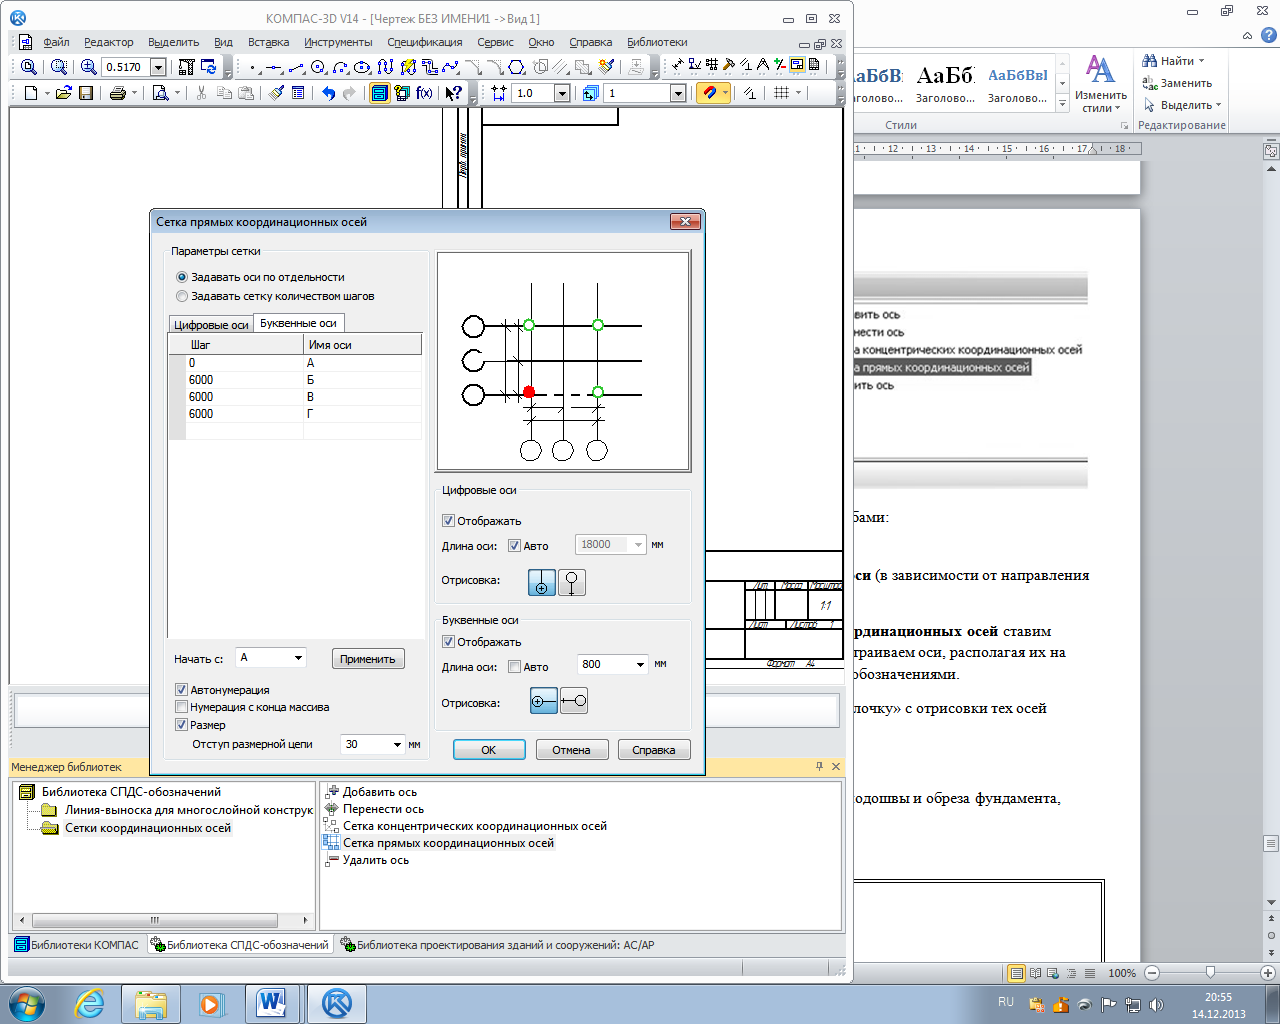
Task: Click Change Styles icon in Word
Action: [1101, 83]
